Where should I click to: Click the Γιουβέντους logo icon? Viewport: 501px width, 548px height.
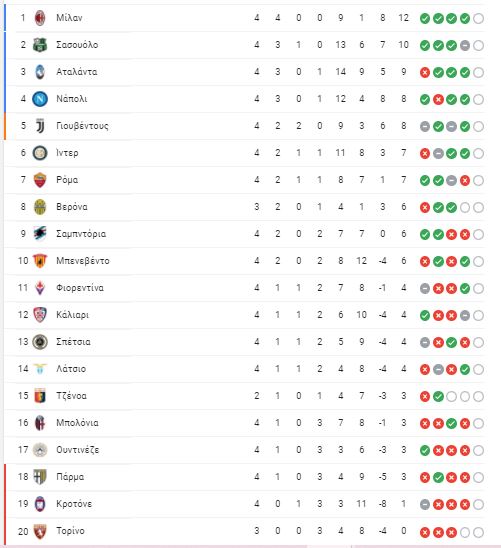[x=40, y=126]
